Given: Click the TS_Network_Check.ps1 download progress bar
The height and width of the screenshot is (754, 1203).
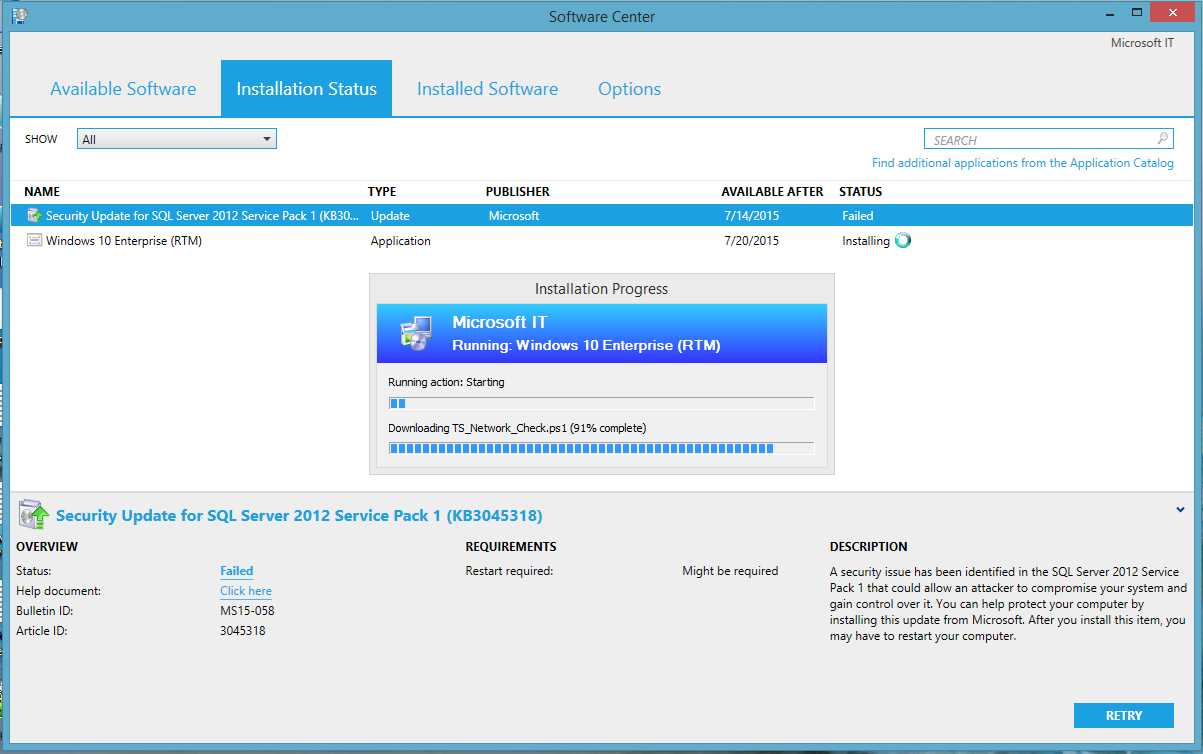Looking at the screenshot, I should 601,449.
